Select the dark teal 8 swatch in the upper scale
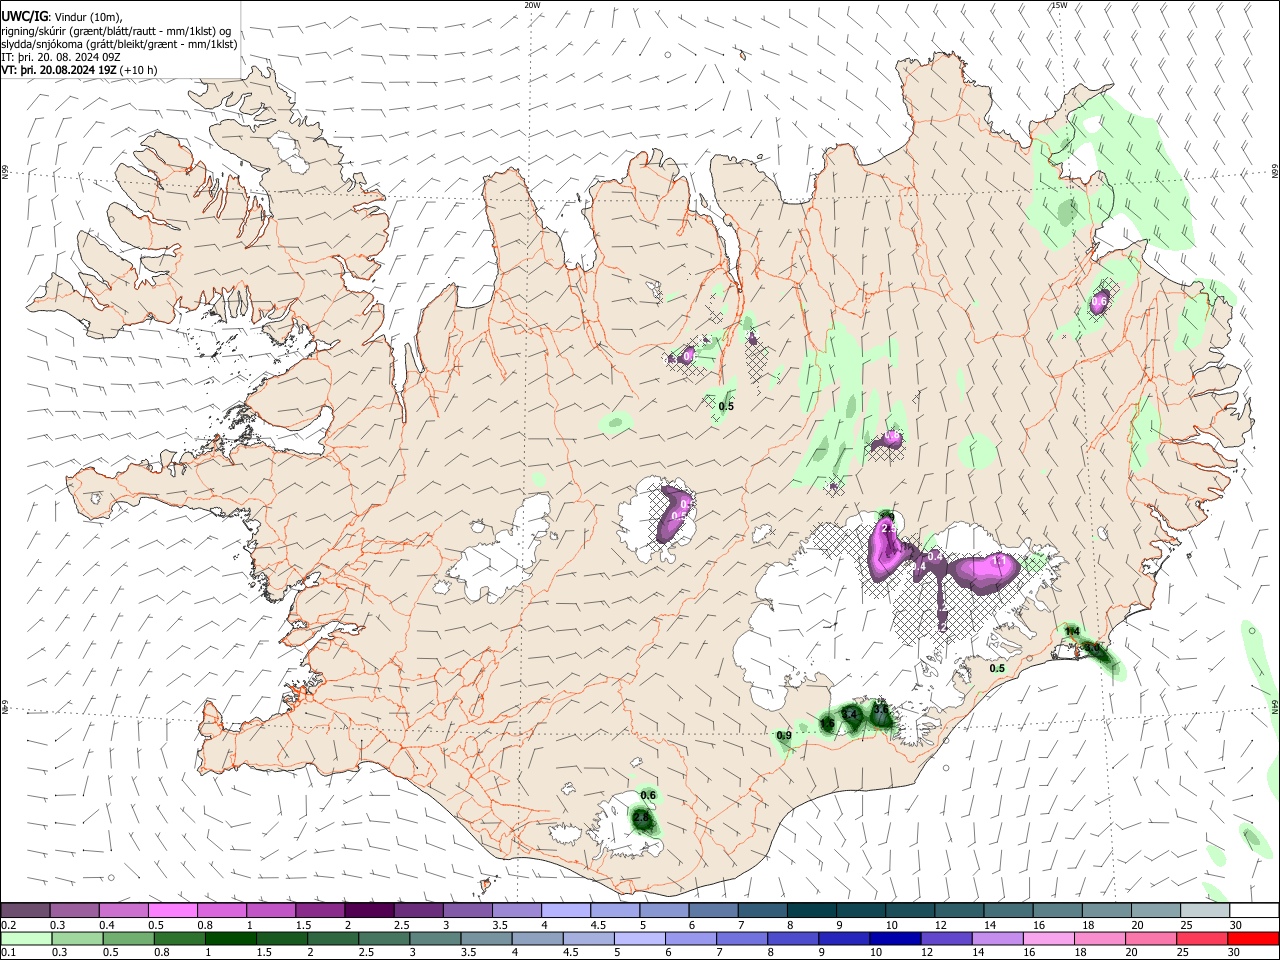Image resolution: width=1280 pixels, height=960 pixels. click(x=811, y=910)
